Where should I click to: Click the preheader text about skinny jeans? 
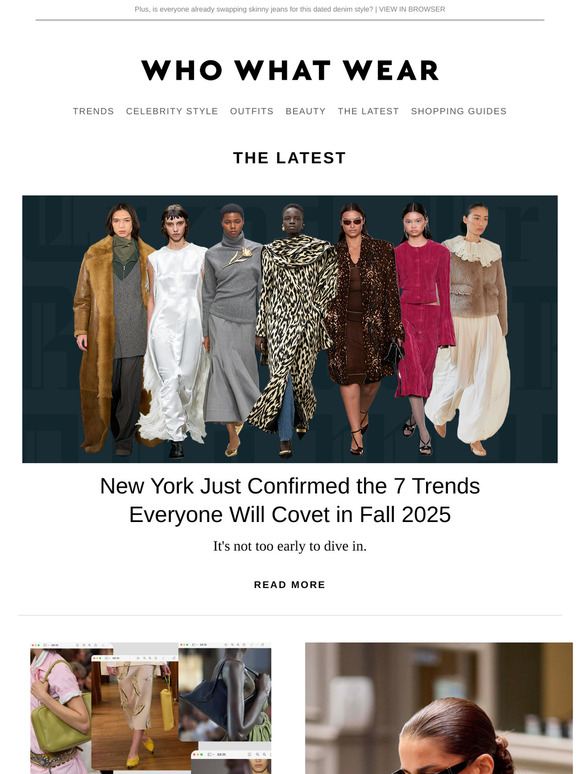(x=254, y=9)
